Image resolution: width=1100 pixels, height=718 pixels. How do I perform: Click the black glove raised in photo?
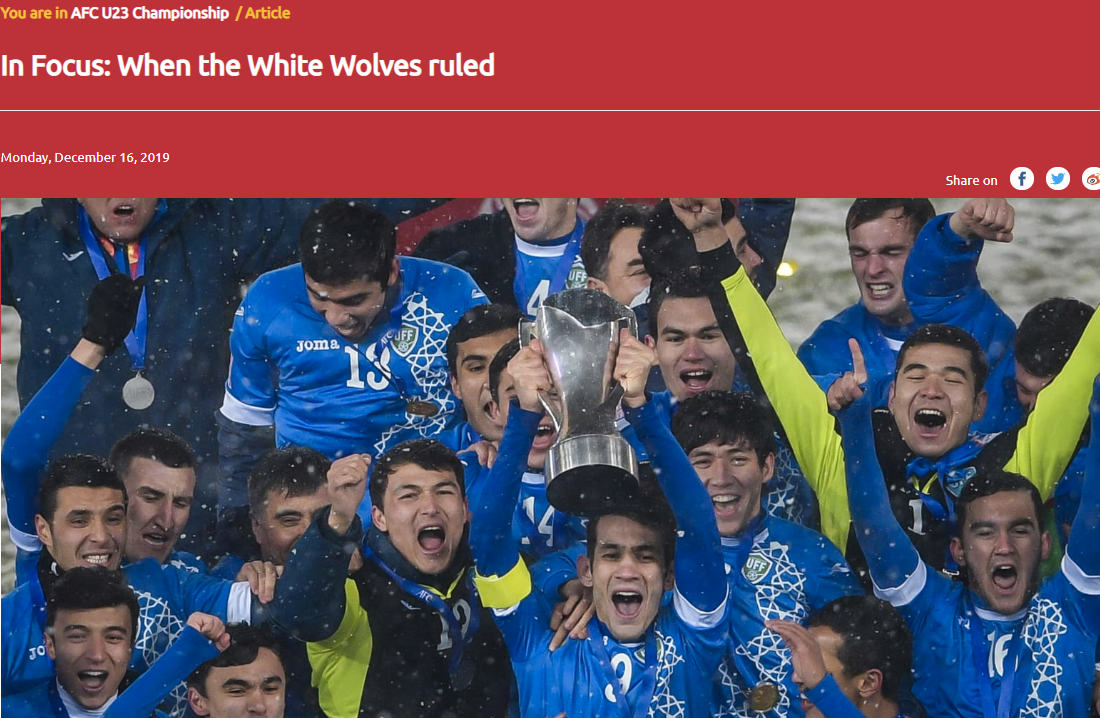click(x=112, y=312)
